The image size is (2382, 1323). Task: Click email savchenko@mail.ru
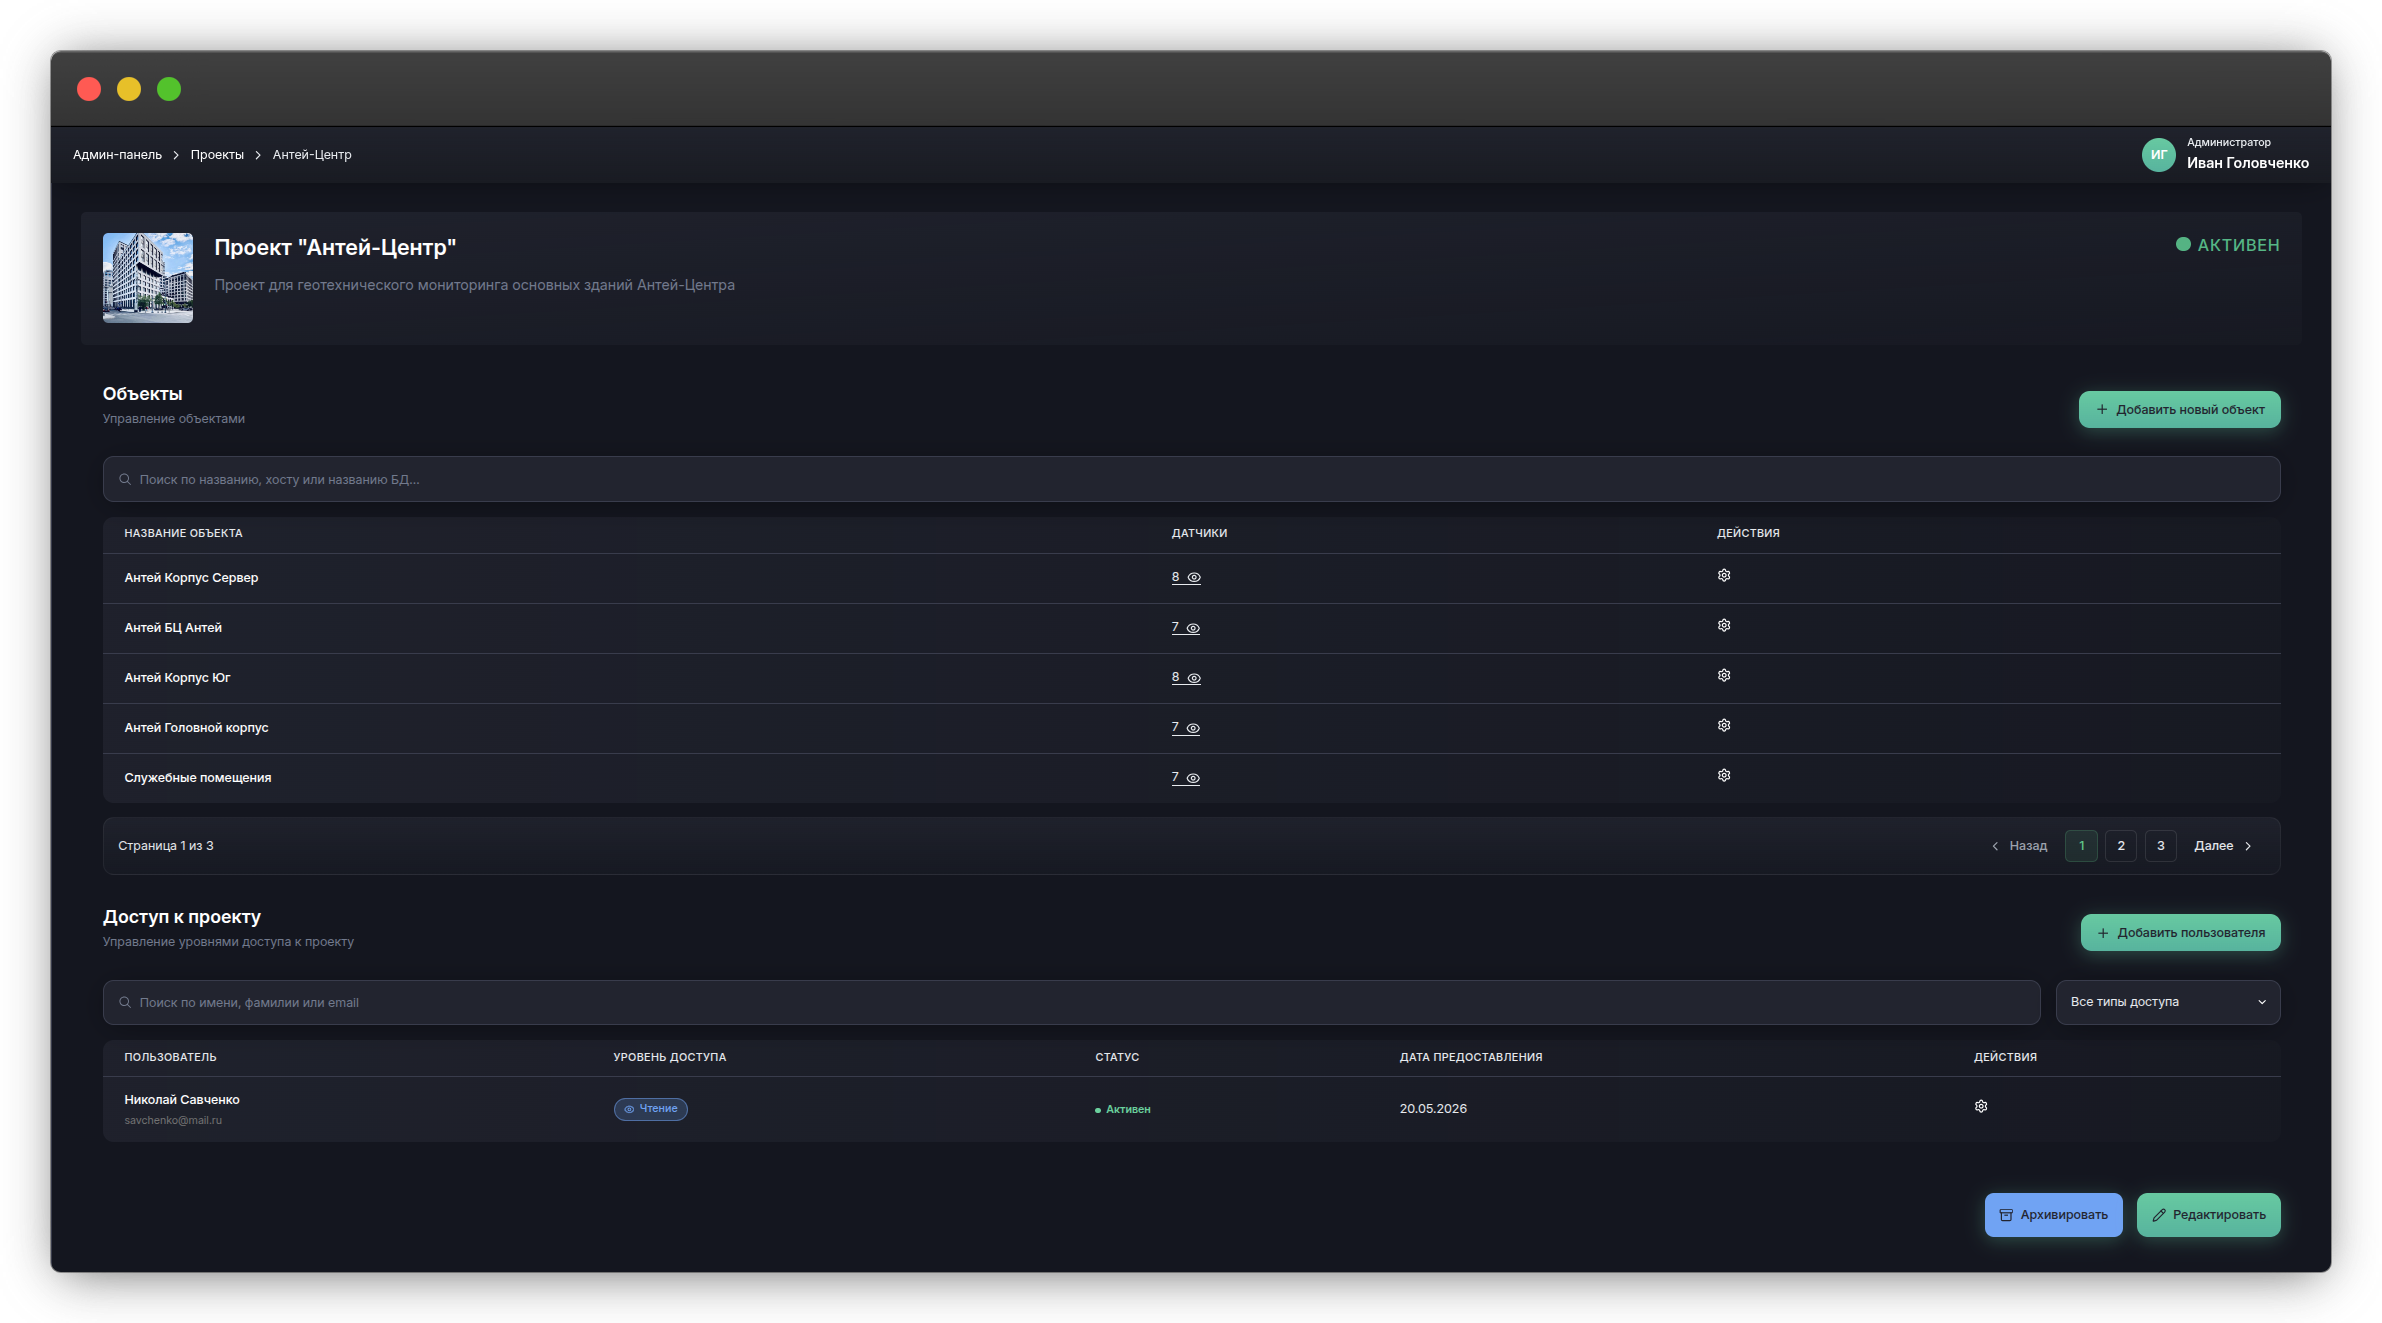(173, 1121)
